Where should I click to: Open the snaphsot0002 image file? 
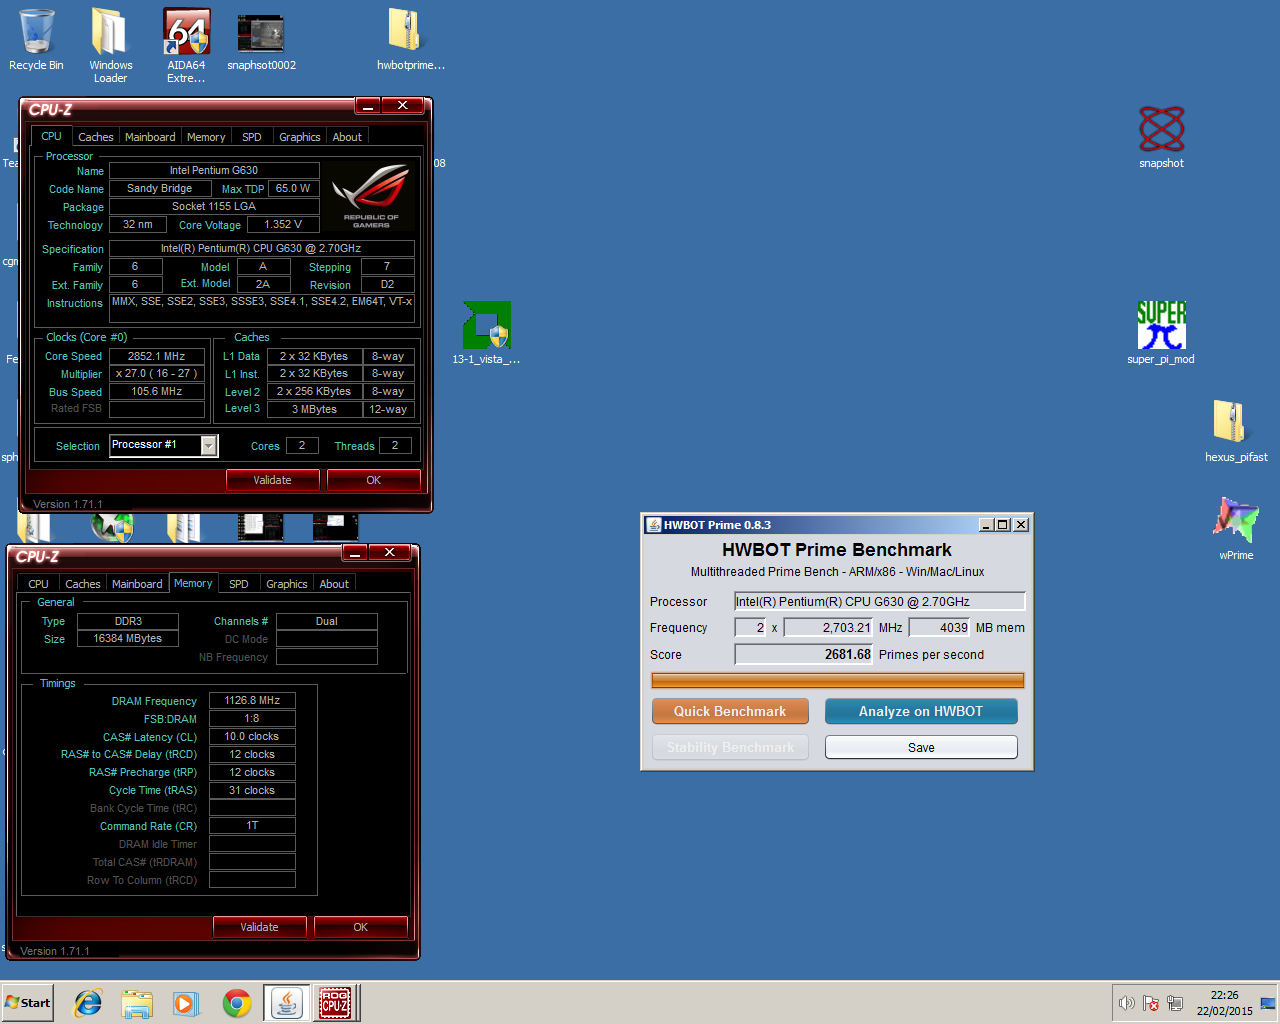[x=261, y=40]
